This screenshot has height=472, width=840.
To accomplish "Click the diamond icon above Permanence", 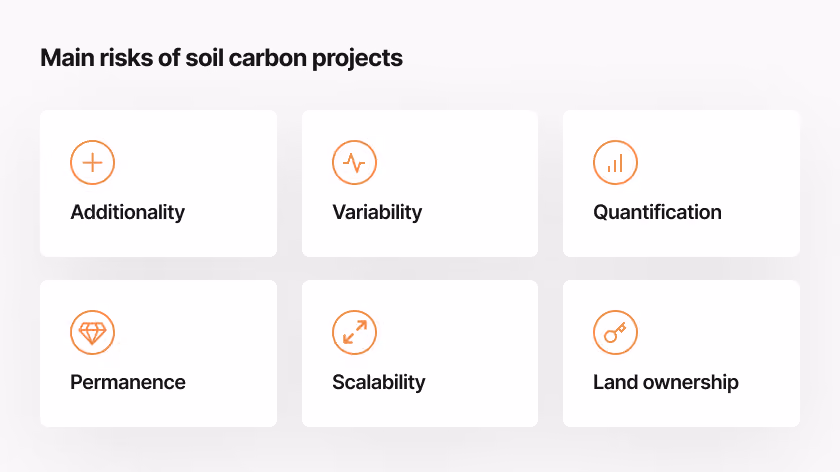I will coord(92,332).
